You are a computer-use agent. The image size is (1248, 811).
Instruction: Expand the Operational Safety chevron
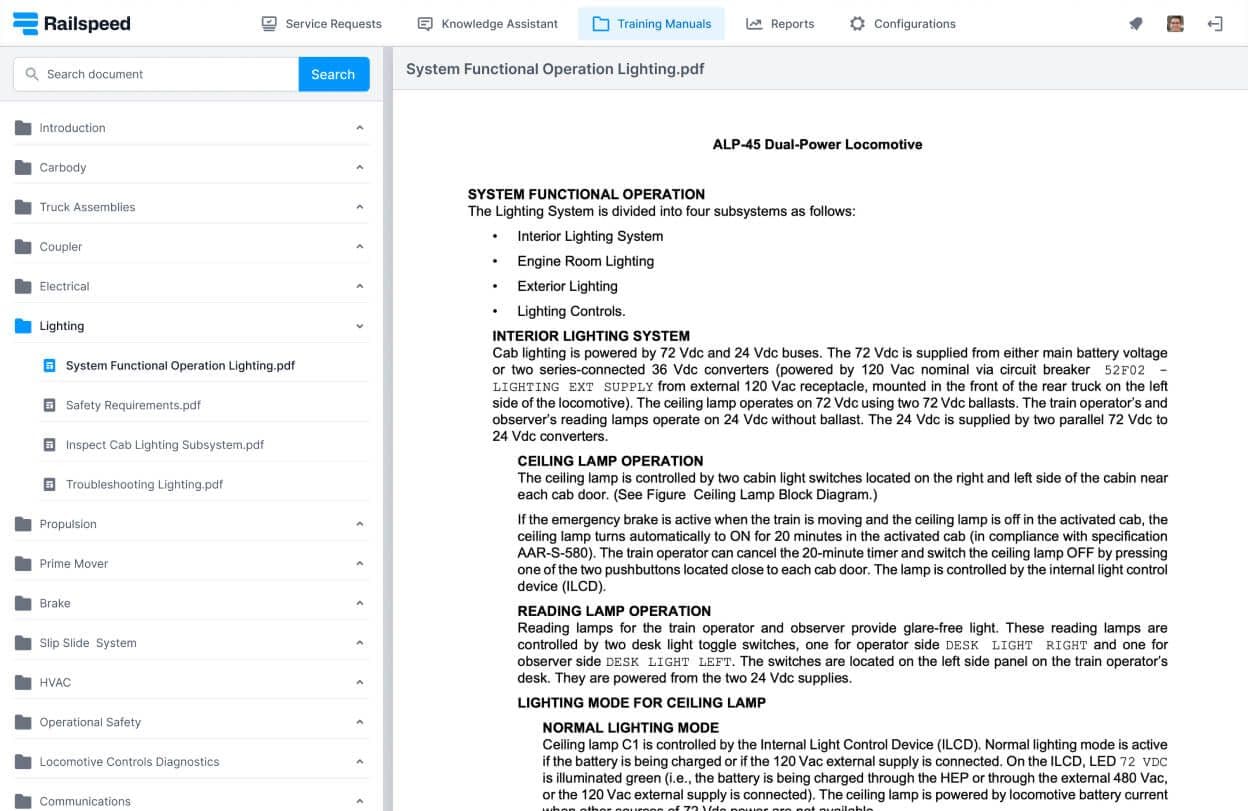click(360, 722)
